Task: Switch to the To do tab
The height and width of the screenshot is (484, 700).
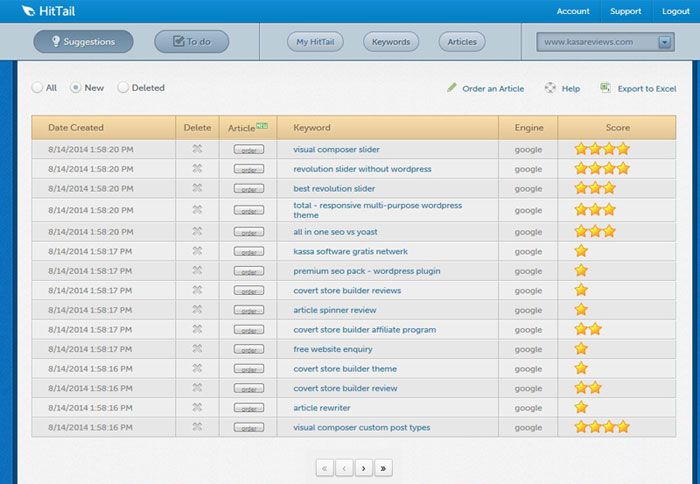Action: coord(191,42)
